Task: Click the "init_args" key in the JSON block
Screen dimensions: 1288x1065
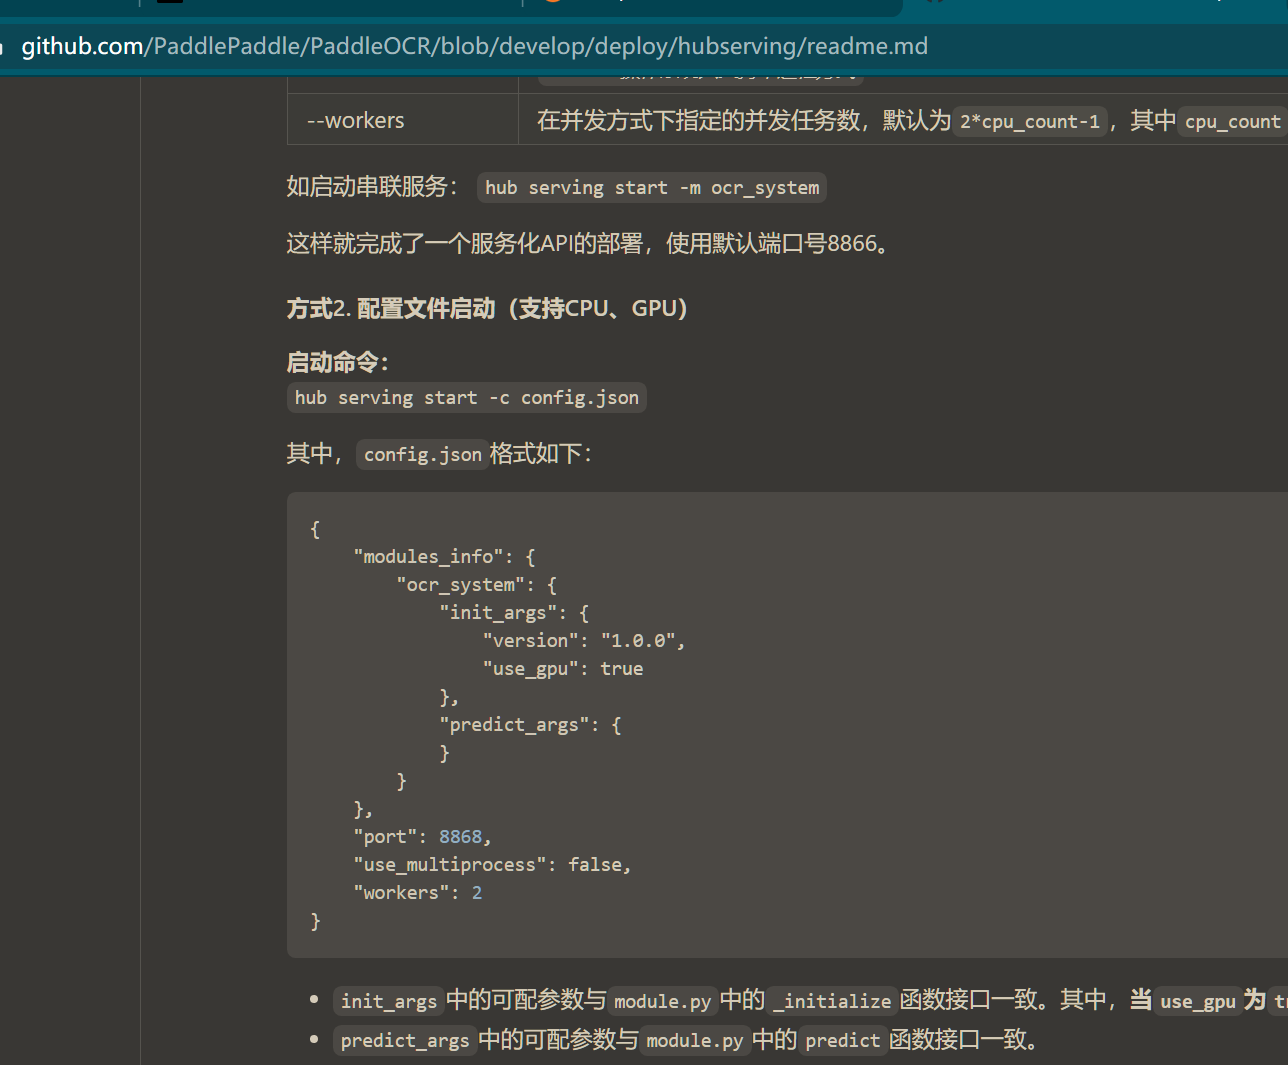Action: point(498,613)
